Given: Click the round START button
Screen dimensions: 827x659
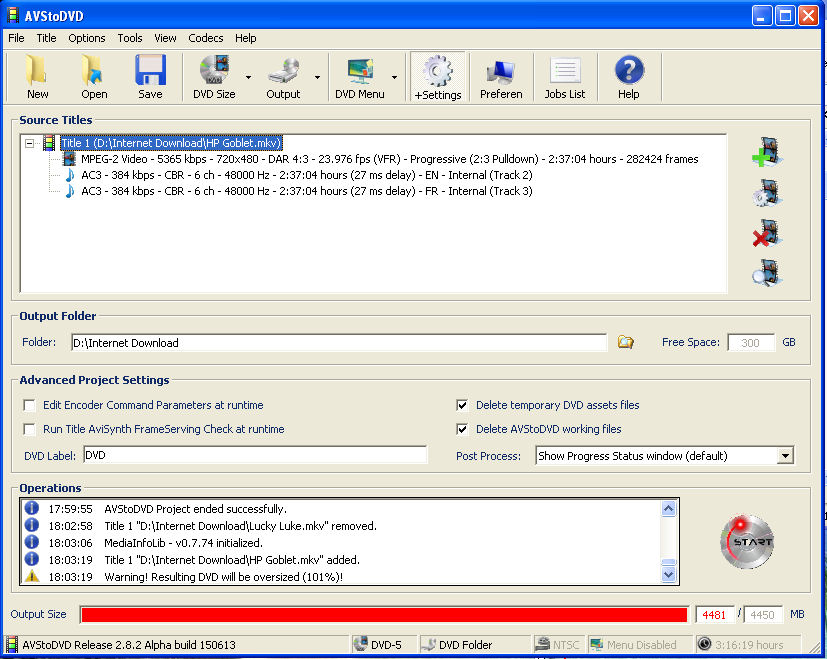Looking at the screenshot, I should (x=747, y=542).
